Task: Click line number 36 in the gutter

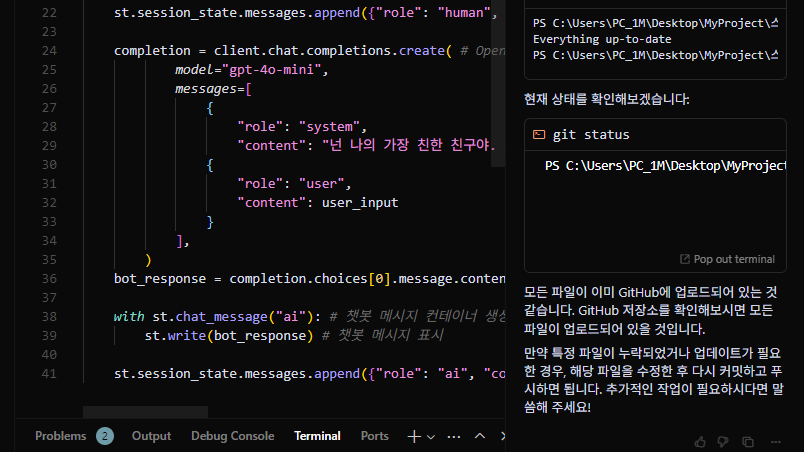Action: point(49,279)
